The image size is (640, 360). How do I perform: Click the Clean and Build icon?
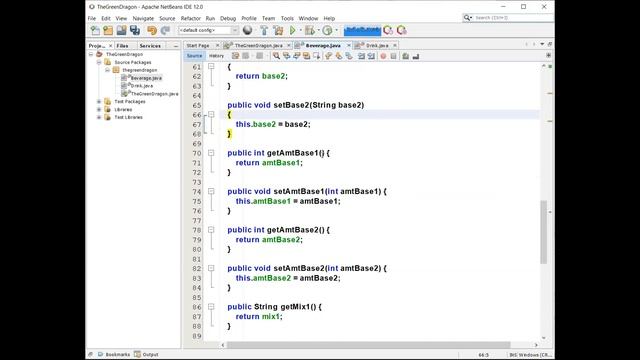[x=278, y=30]
